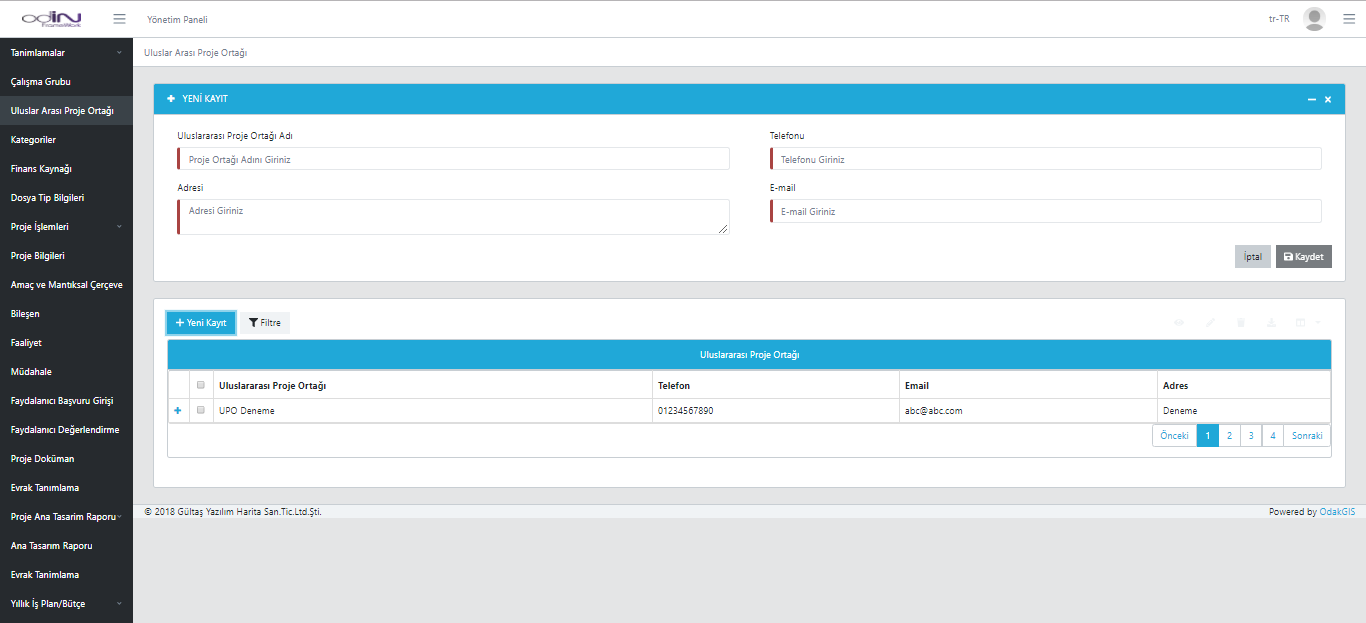Close the Yeni Kayıt panel with X
The height and width of the screenshot is (623, 1366).
tap(1328, 100)
